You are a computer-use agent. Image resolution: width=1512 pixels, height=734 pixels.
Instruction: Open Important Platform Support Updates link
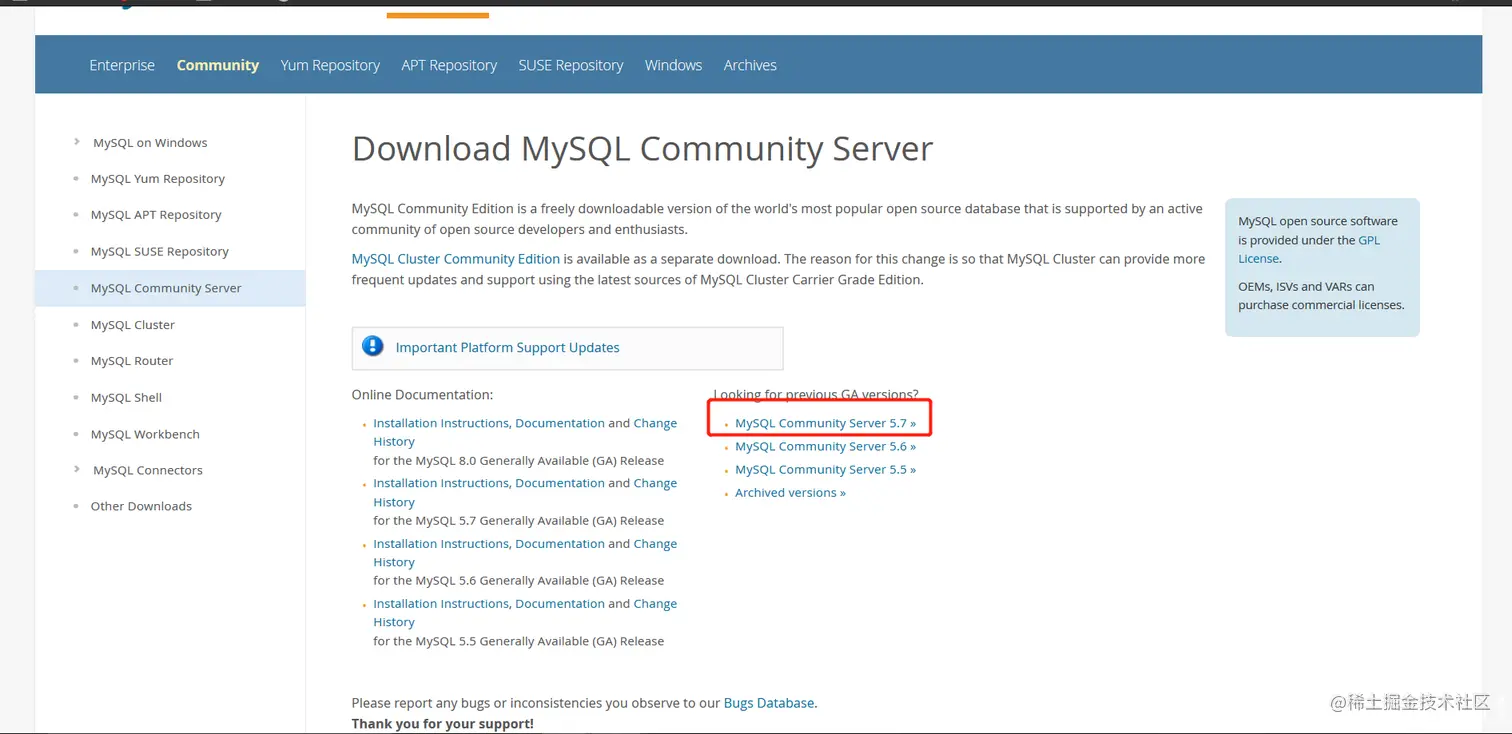(x=508, y=348)
